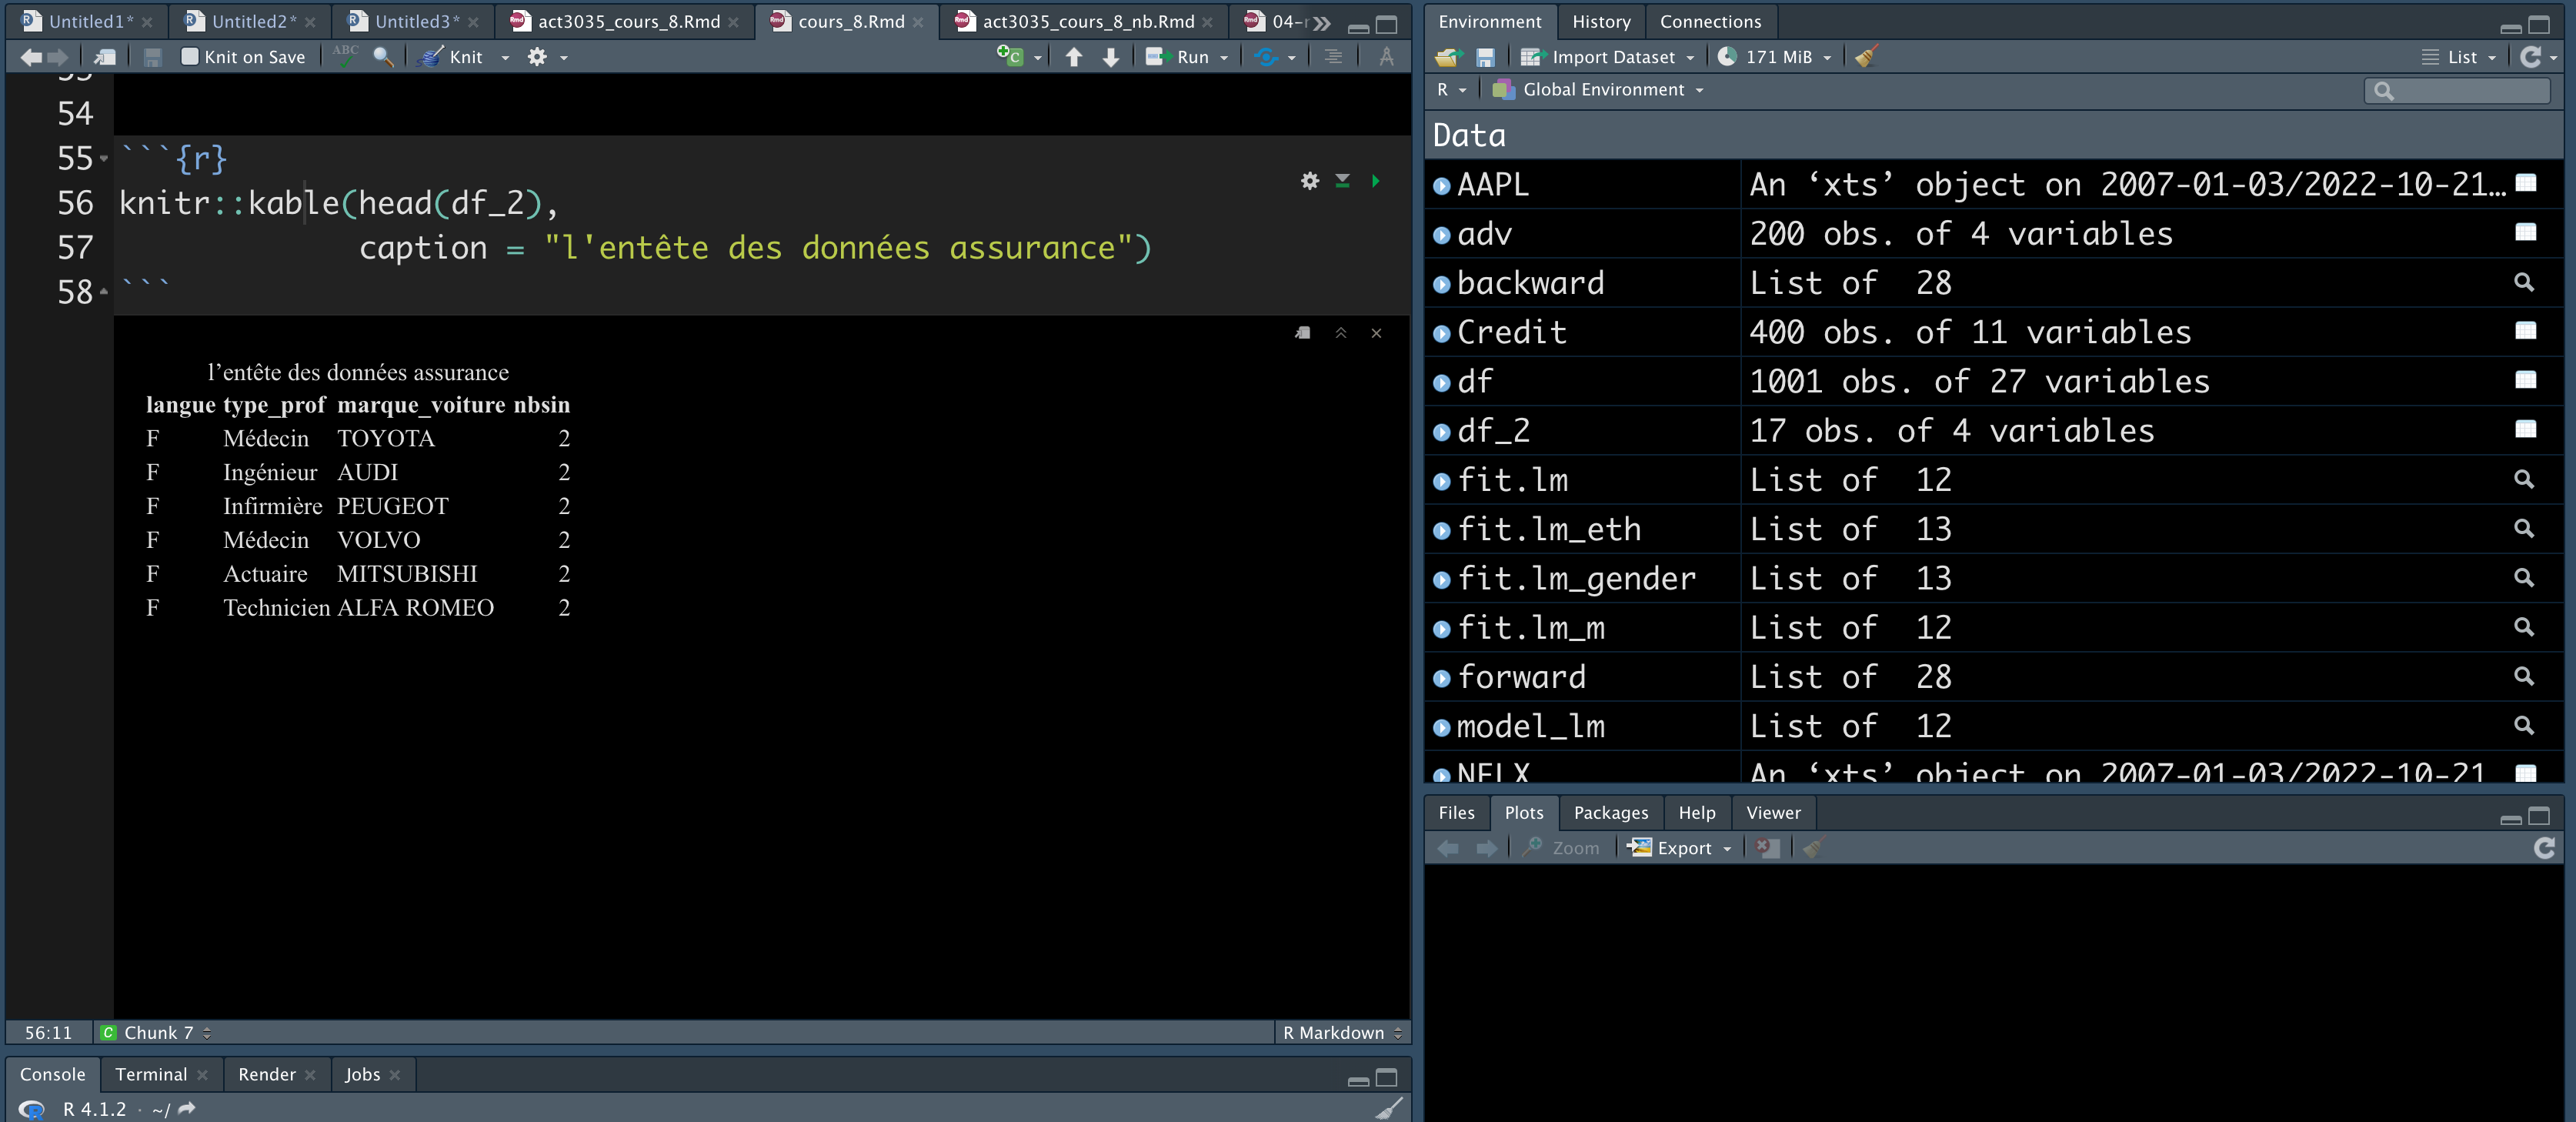View current working directory arrow
Image resolution: width=2576 pixels, height=1122 pixels.
tap(187, 1108)
